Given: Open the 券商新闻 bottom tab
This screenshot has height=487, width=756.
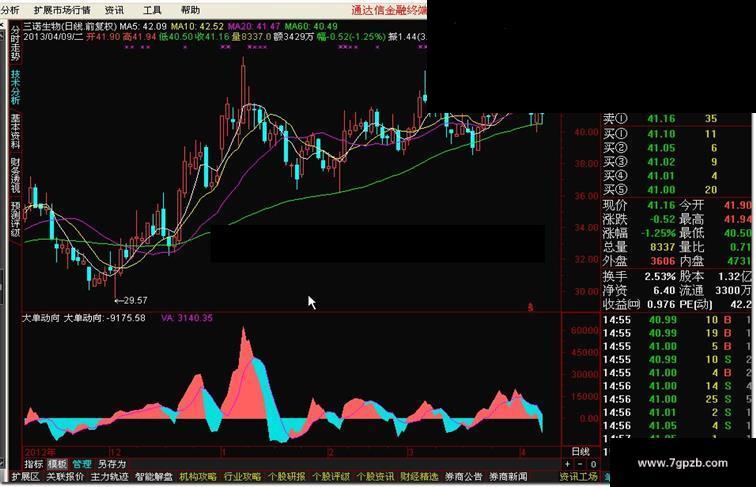Looking at the screenshot, I should tap(508, 477).
